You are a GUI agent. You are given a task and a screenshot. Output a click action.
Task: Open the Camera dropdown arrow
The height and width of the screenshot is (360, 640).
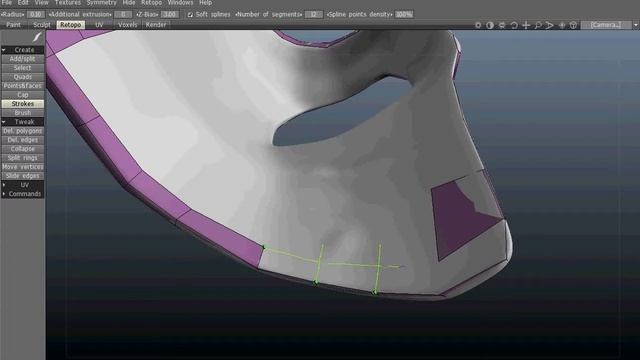coord(636,25)
